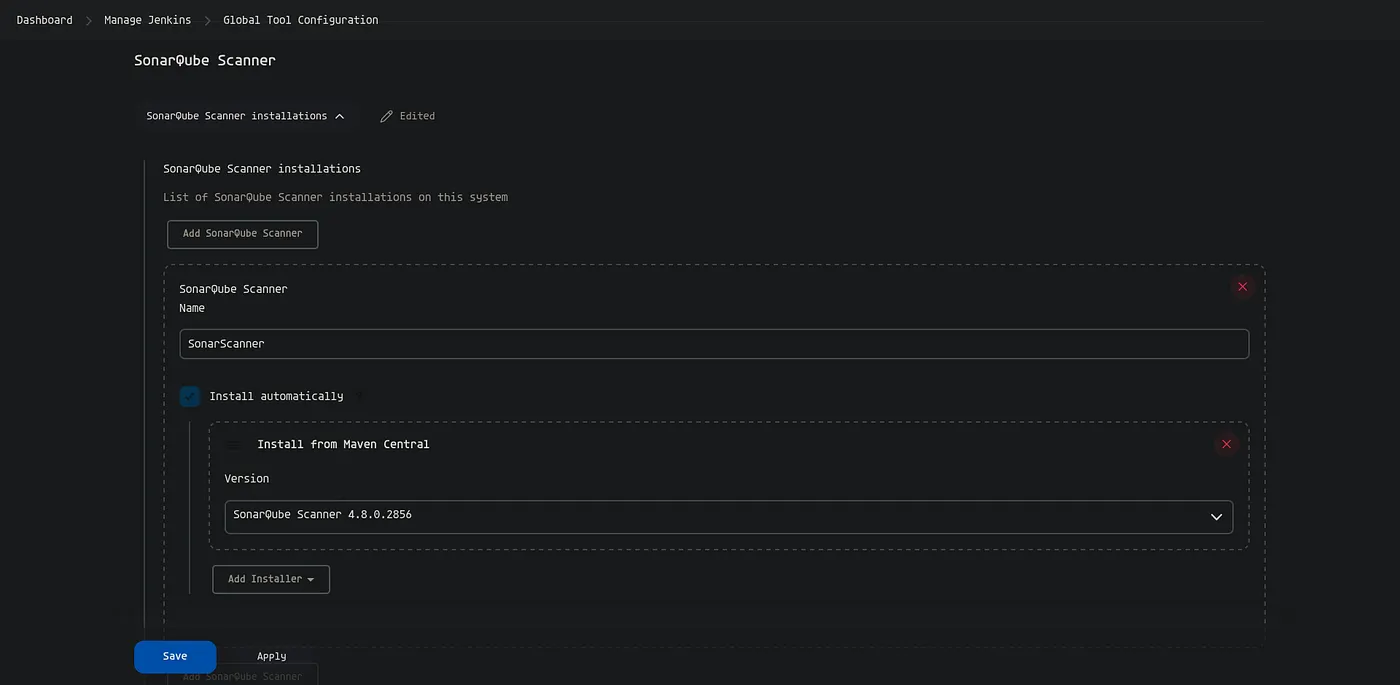Open the Add Installer dropdown
The height and width of the screenshot is (685, 1400).
pyautogui.click(x=271, y=579)
